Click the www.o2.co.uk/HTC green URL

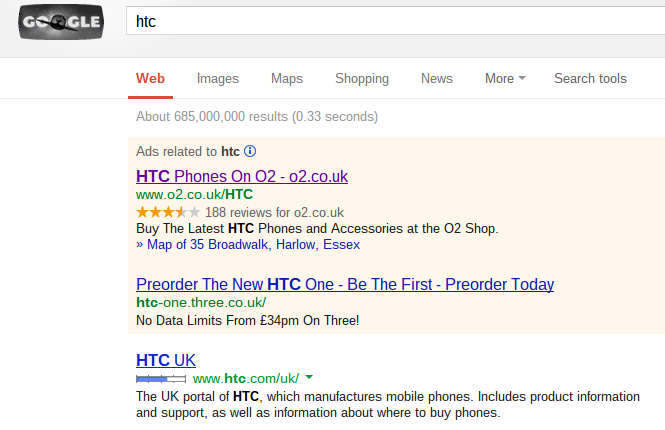(194, 194)
